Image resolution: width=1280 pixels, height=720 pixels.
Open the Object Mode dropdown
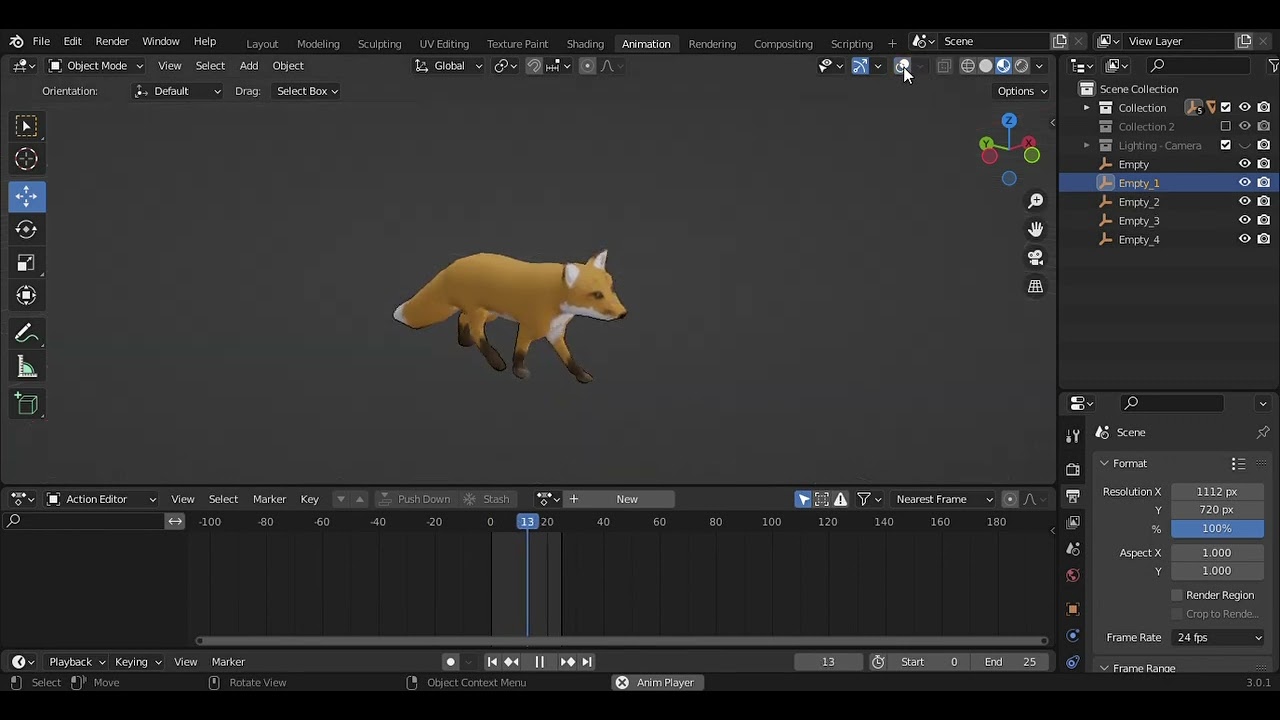tap(96, 66)
